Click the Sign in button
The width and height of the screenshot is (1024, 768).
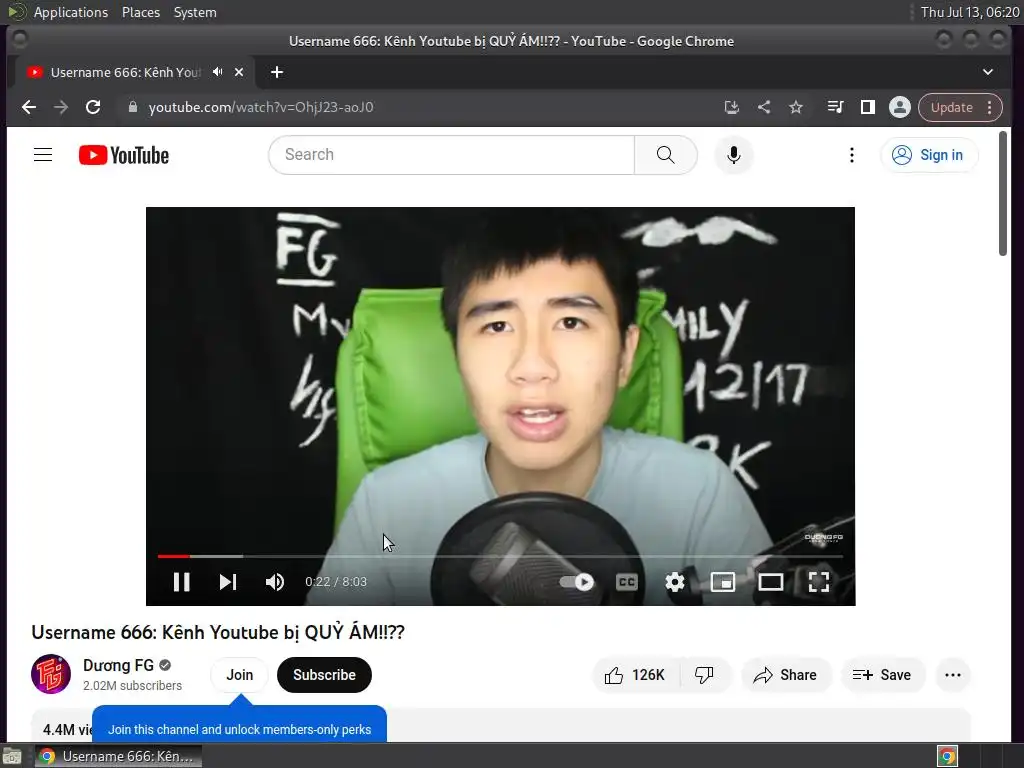pyautogui.click(x=929, y=155)
